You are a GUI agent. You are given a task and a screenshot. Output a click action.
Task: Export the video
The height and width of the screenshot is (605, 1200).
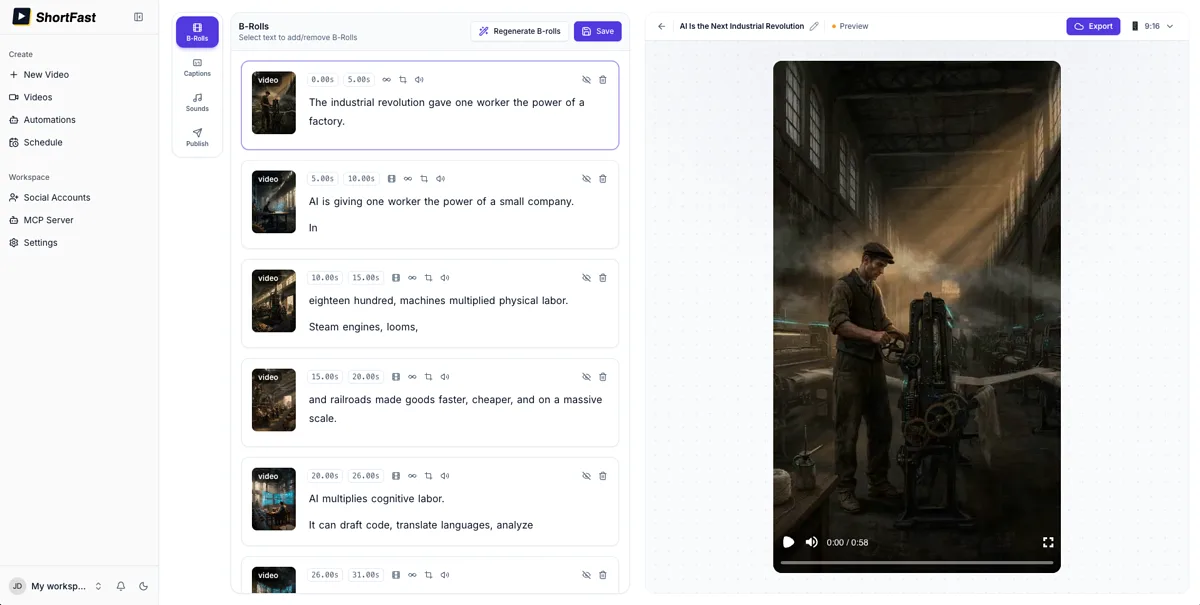[x=1093, y=26]
